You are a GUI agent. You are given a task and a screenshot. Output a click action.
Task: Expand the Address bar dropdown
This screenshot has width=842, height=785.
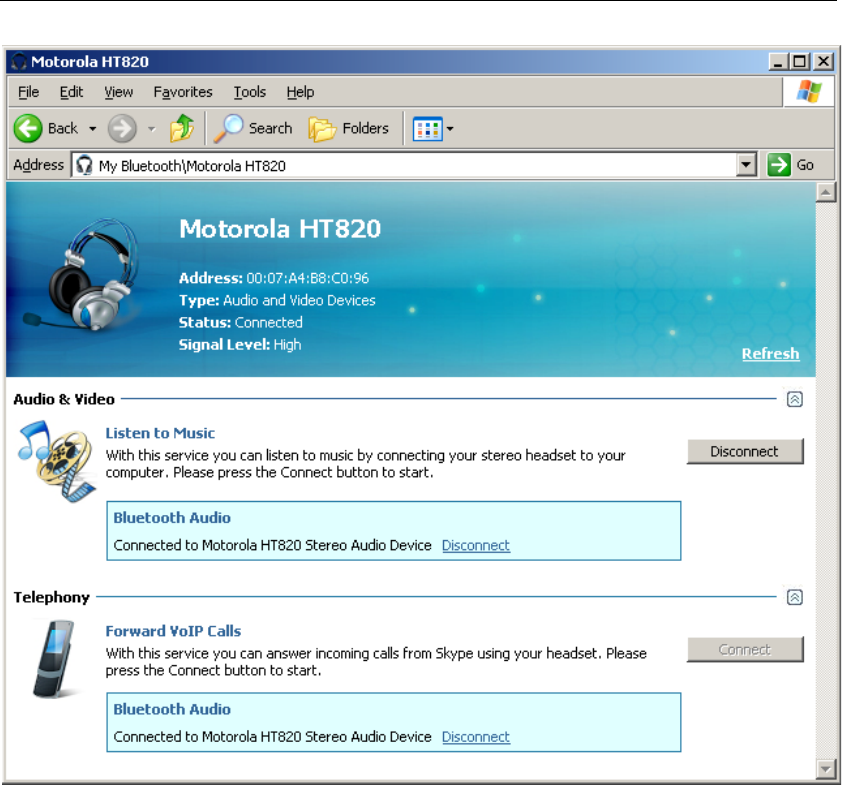(746, 165)
